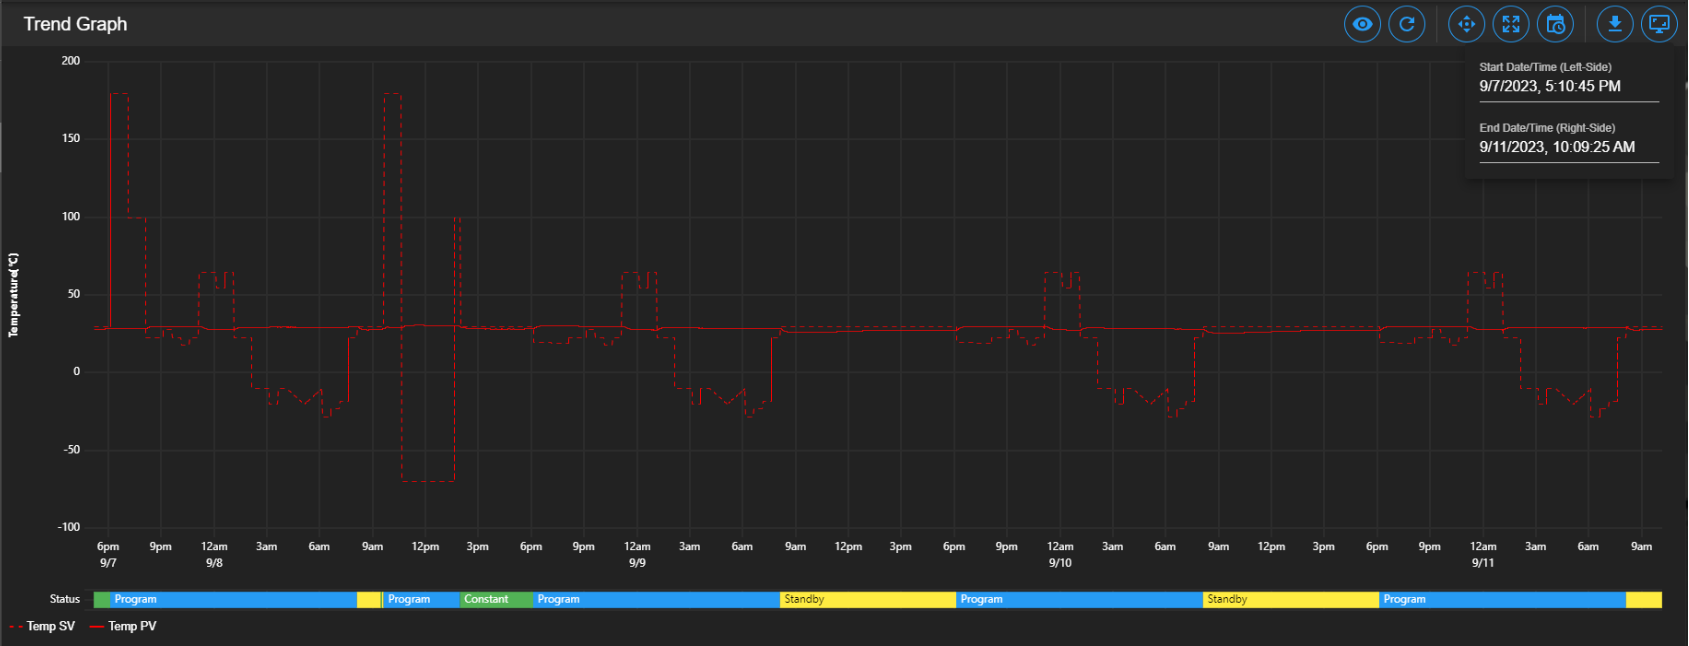Click the 200 y-axis label
The width and height of the screenshot is (1689, 646).
click(x=71, y=61)
